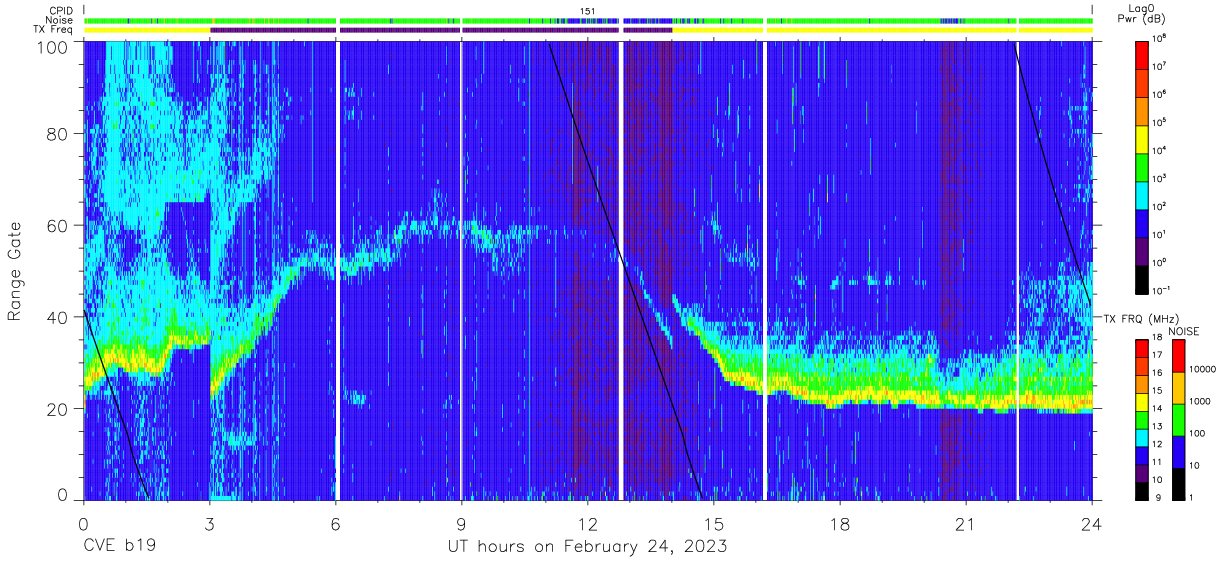Screen dimensions: 1228x567
Task: Click the 'Noise' row label above the plot
Action: coord(60,20)
